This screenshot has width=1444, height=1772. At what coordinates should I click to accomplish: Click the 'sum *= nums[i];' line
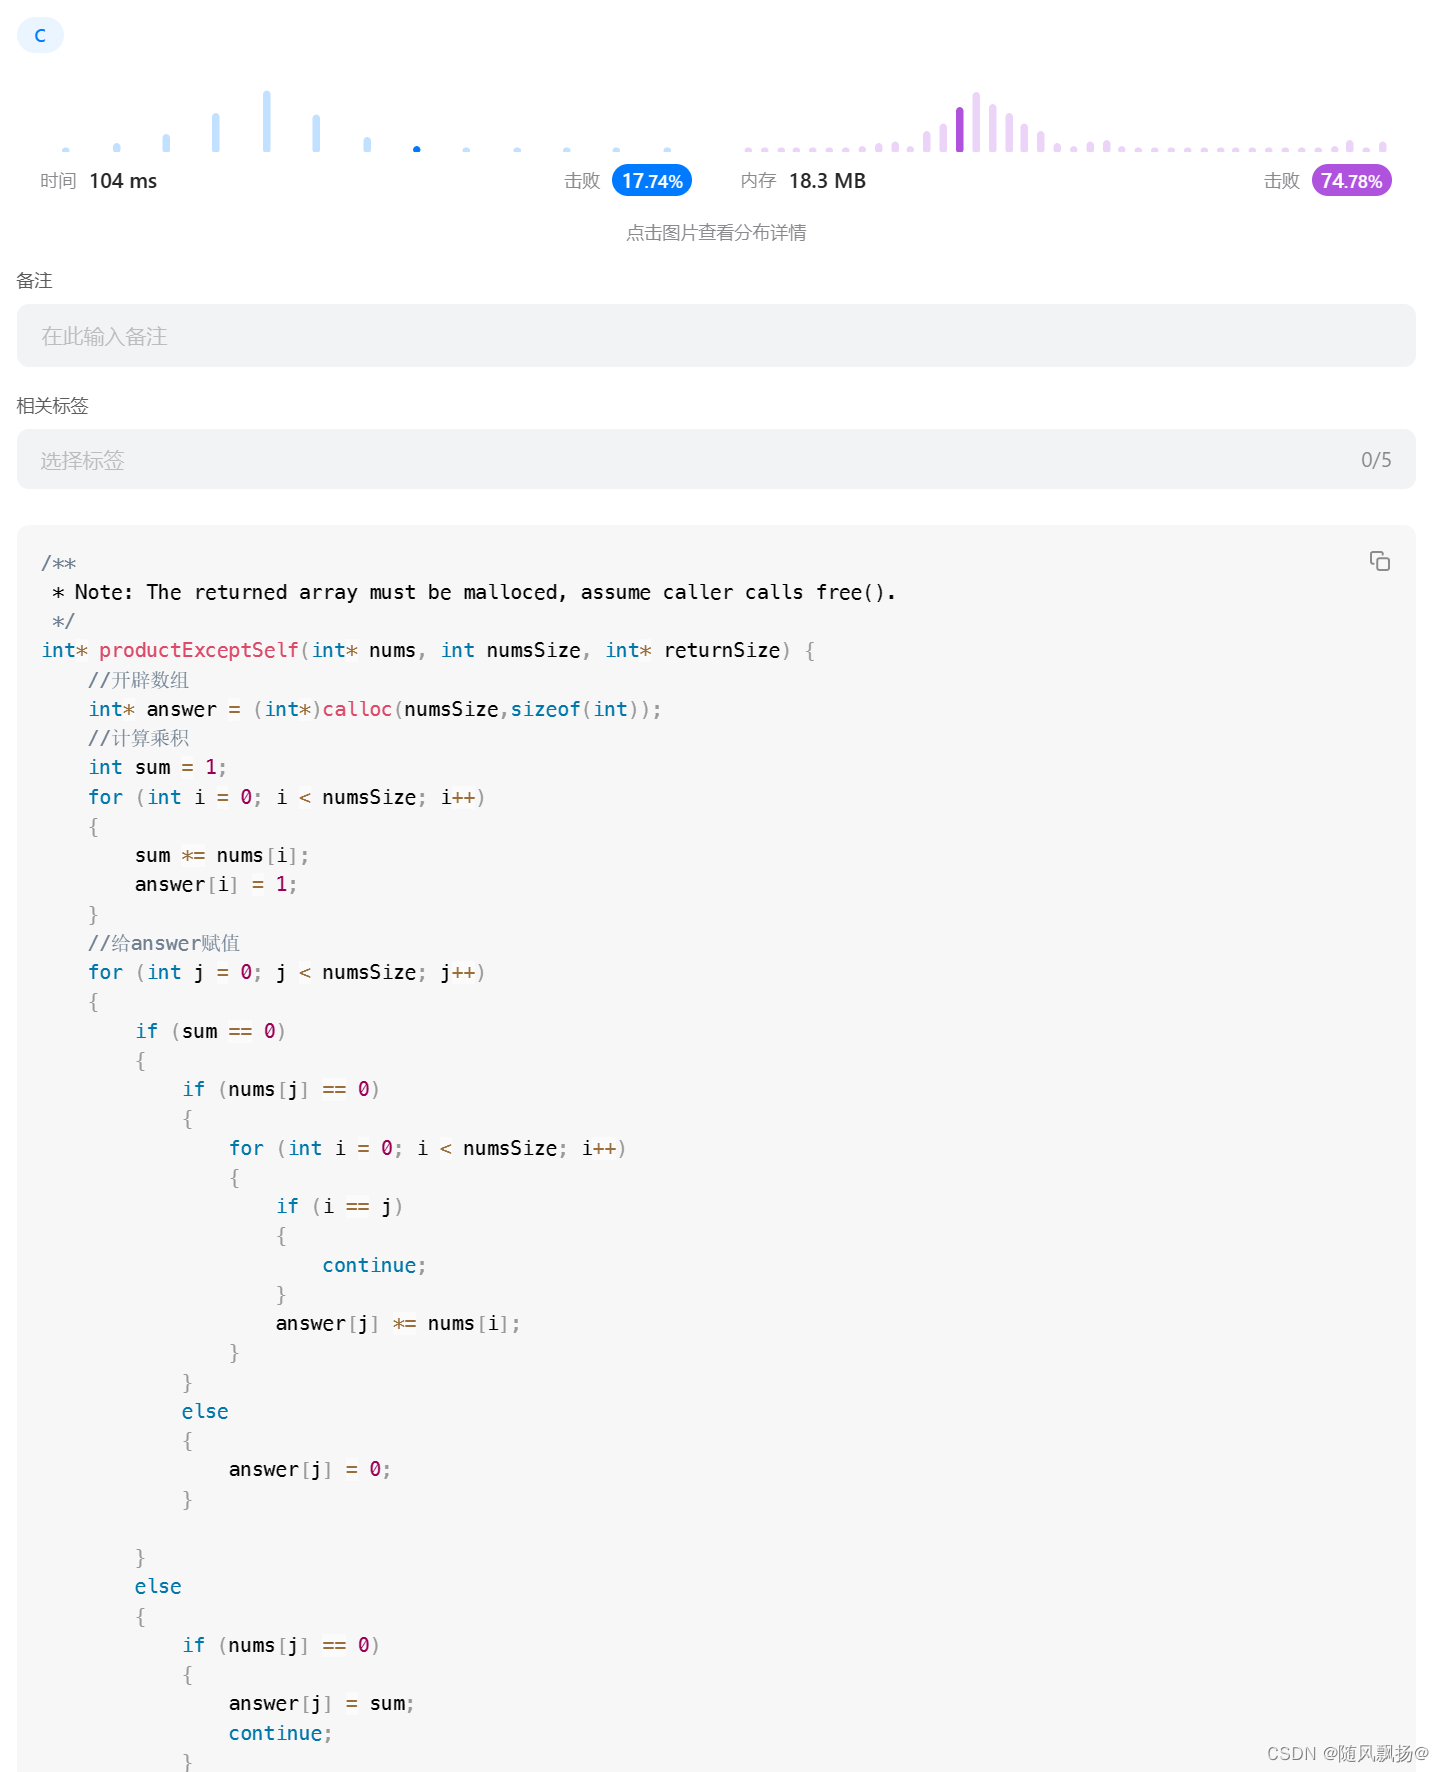222,855
